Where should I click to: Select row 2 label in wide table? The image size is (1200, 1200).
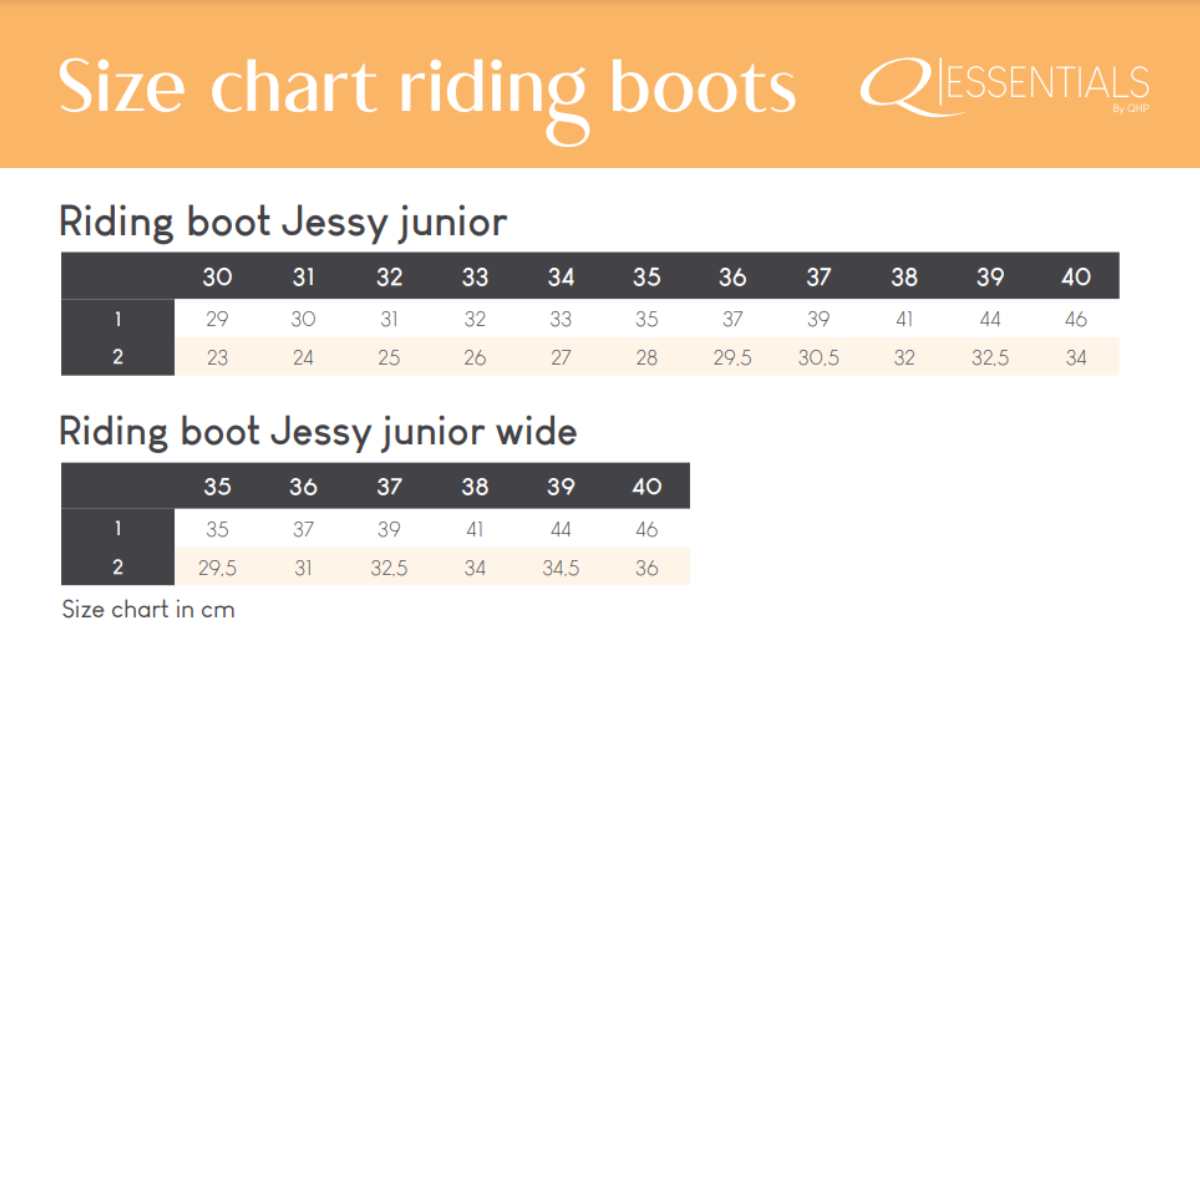coord(118,567)
